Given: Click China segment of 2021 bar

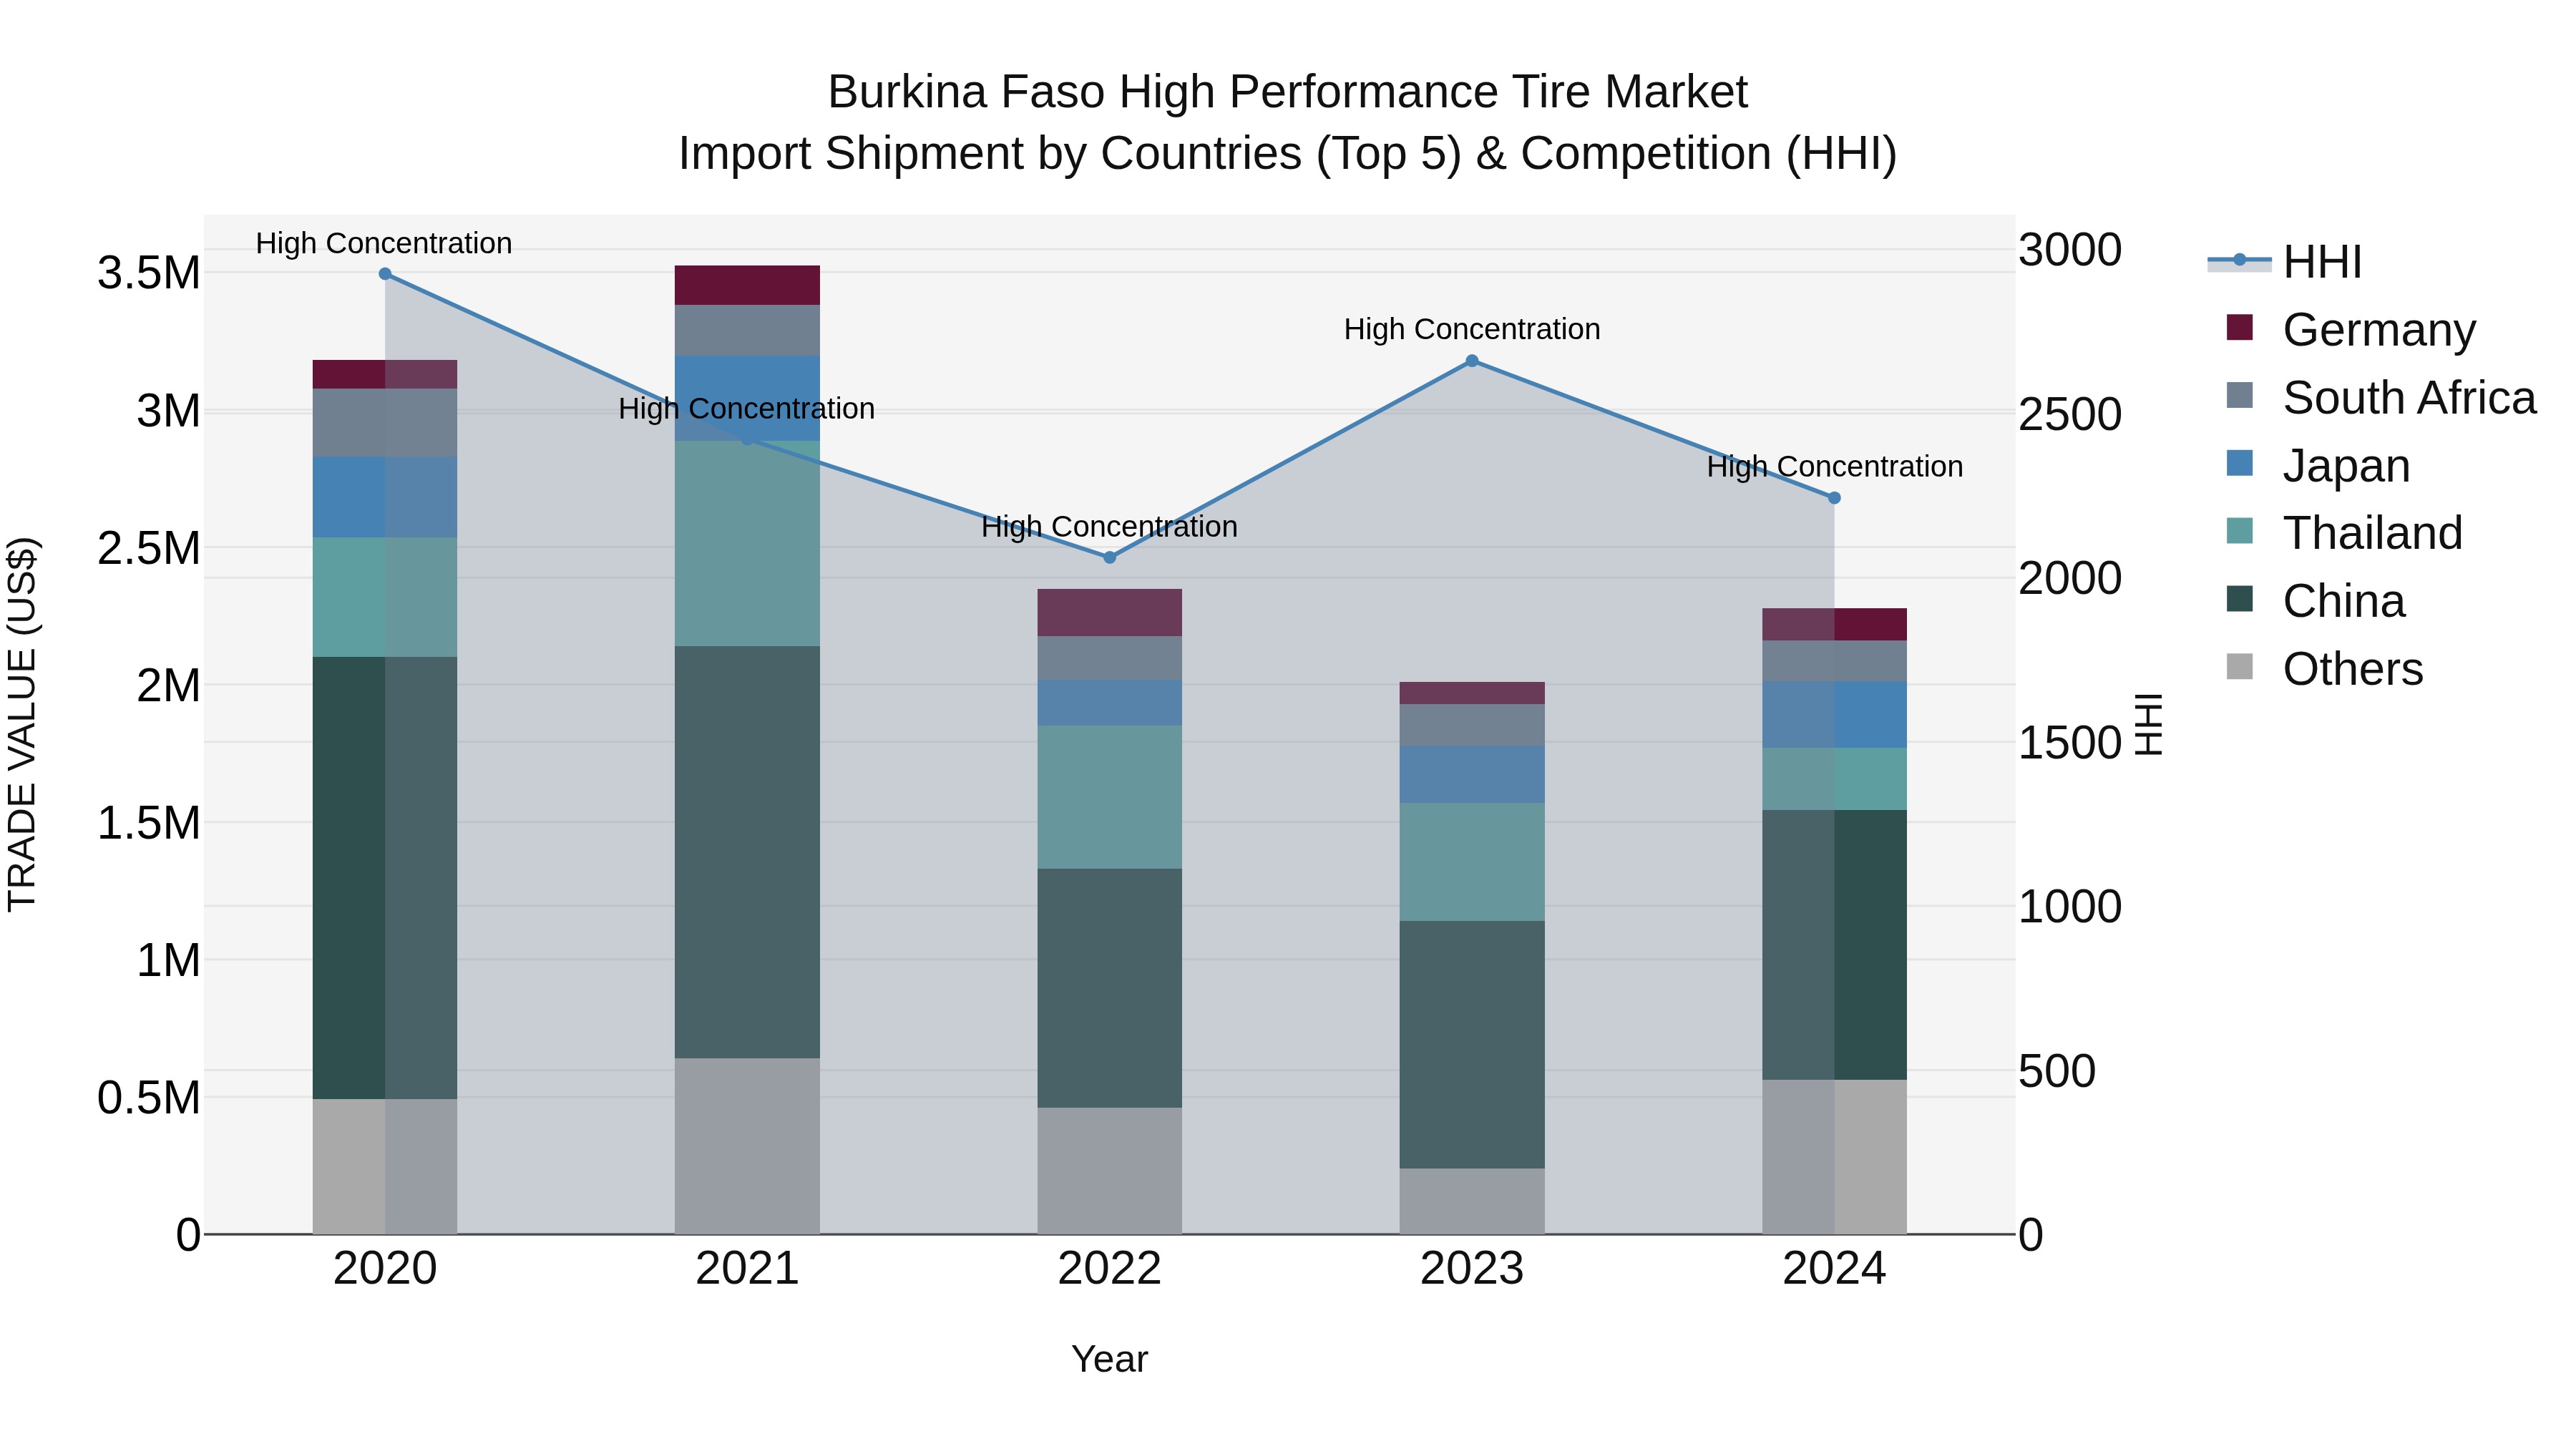Looking at the screenshot, I should (747, 852).
